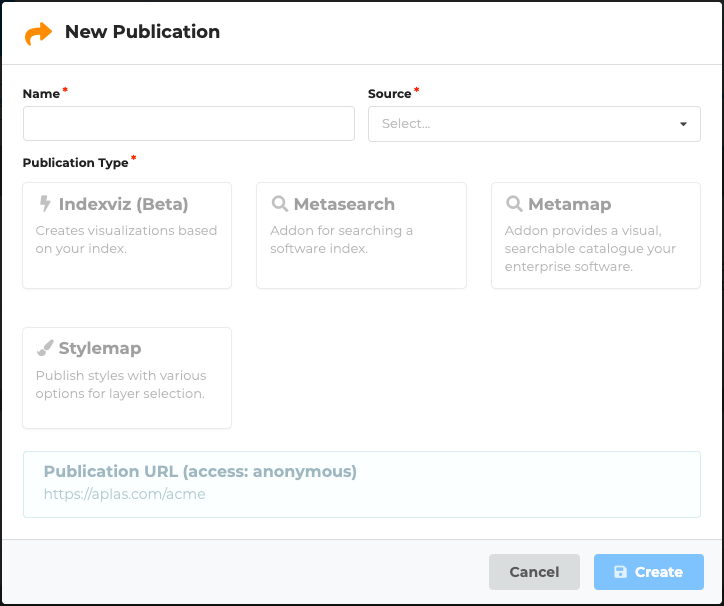Expand Source list using the caret arrow
Image resolution: width=724 pixels, height=606 pixels.
683,125
